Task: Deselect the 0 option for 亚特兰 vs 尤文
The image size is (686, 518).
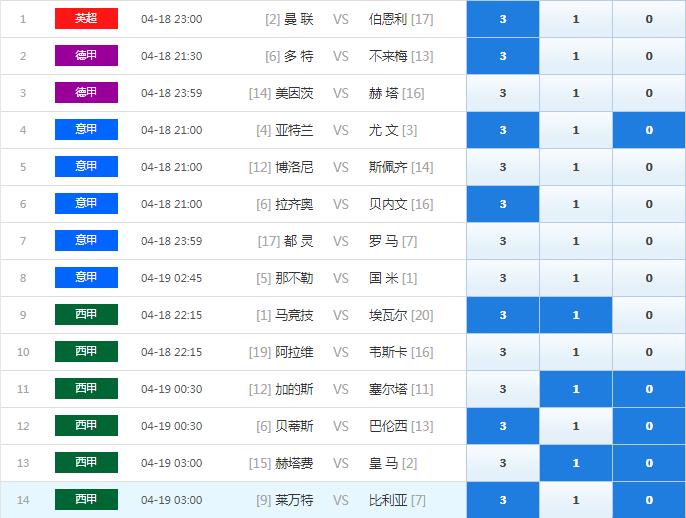Action: (x=649, y=130)
